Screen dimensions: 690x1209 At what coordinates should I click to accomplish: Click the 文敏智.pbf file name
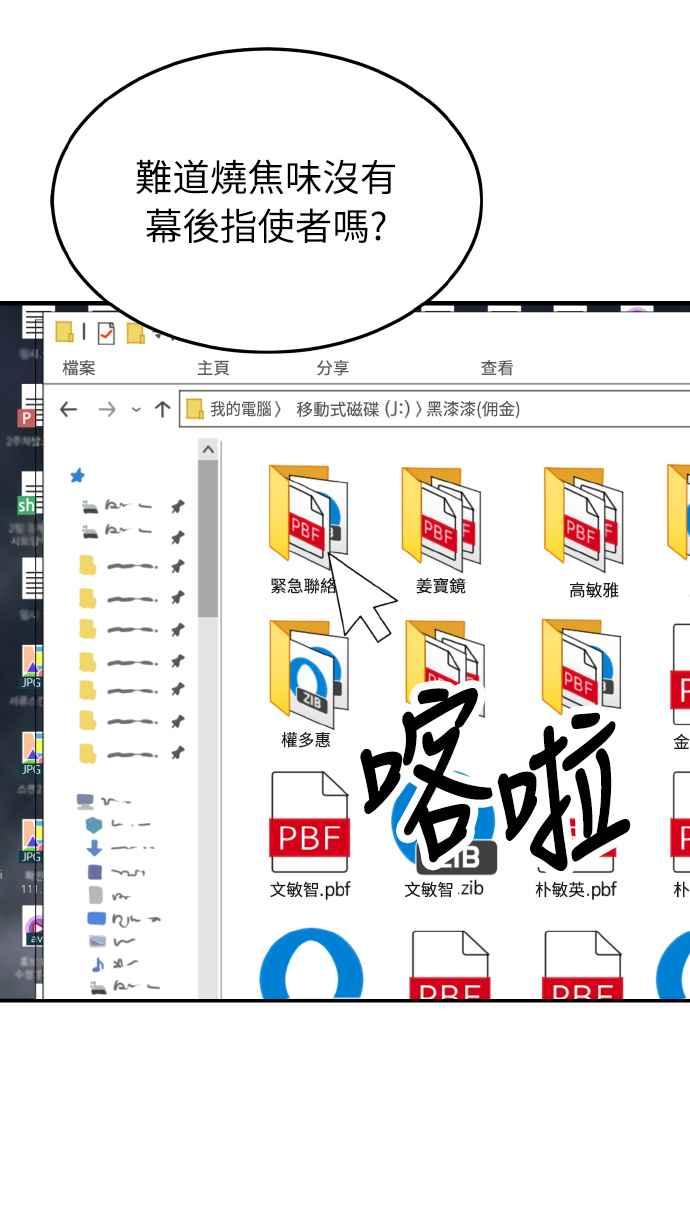(310, 888)
